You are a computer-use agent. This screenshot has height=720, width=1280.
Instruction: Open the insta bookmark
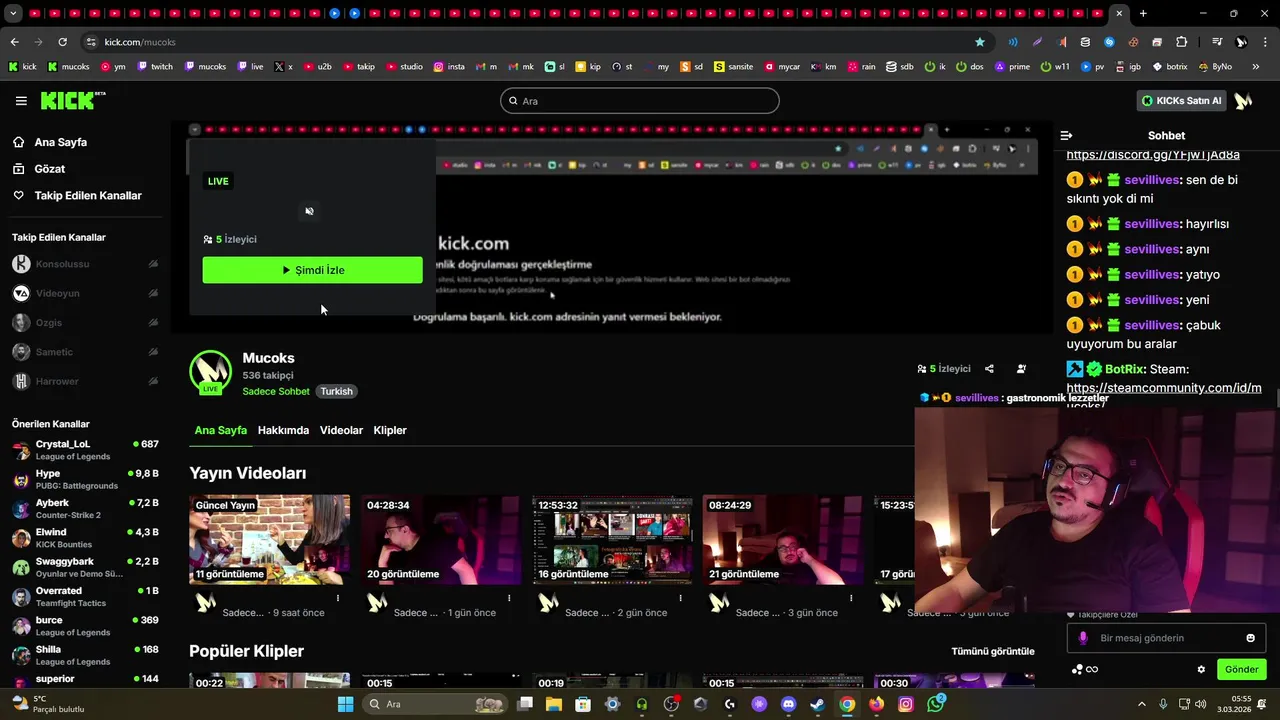[x=449, y=67]
